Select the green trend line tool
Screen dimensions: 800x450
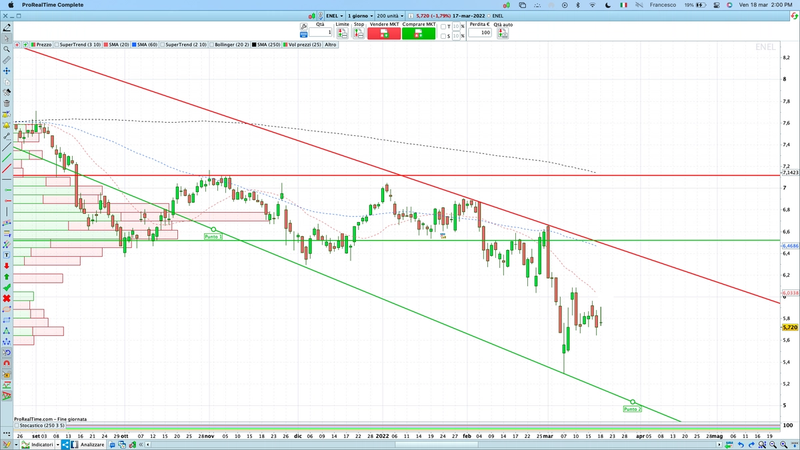click(x=7, y=158)
